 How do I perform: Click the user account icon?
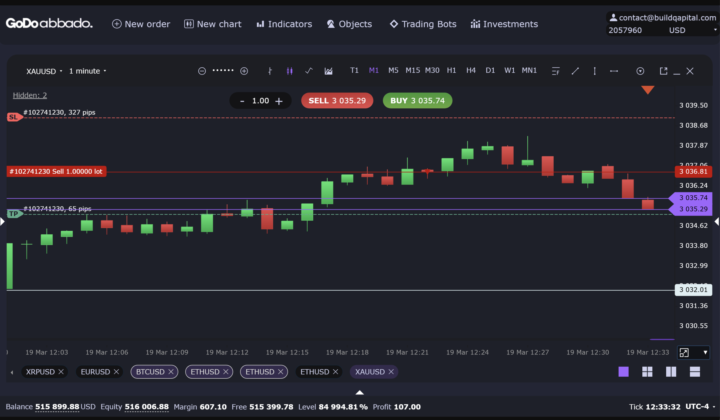[x=613, y=17]
